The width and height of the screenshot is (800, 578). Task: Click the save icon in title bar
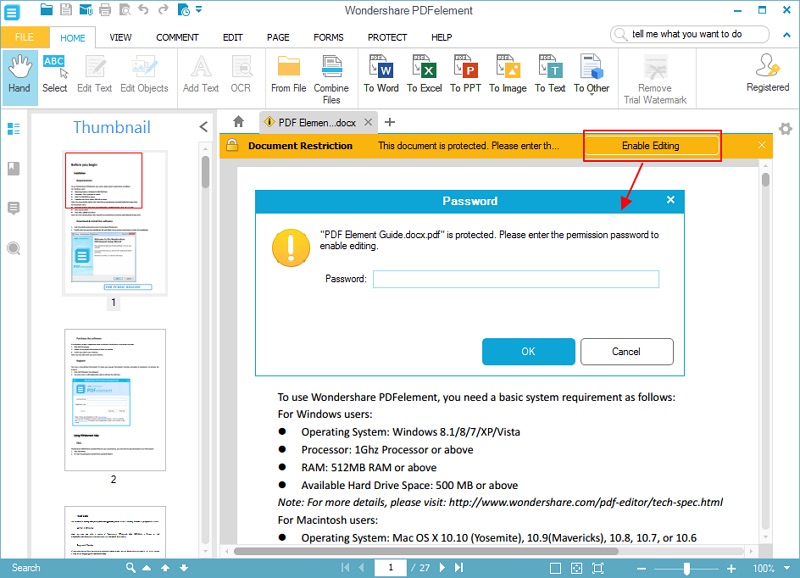[66, 9]
